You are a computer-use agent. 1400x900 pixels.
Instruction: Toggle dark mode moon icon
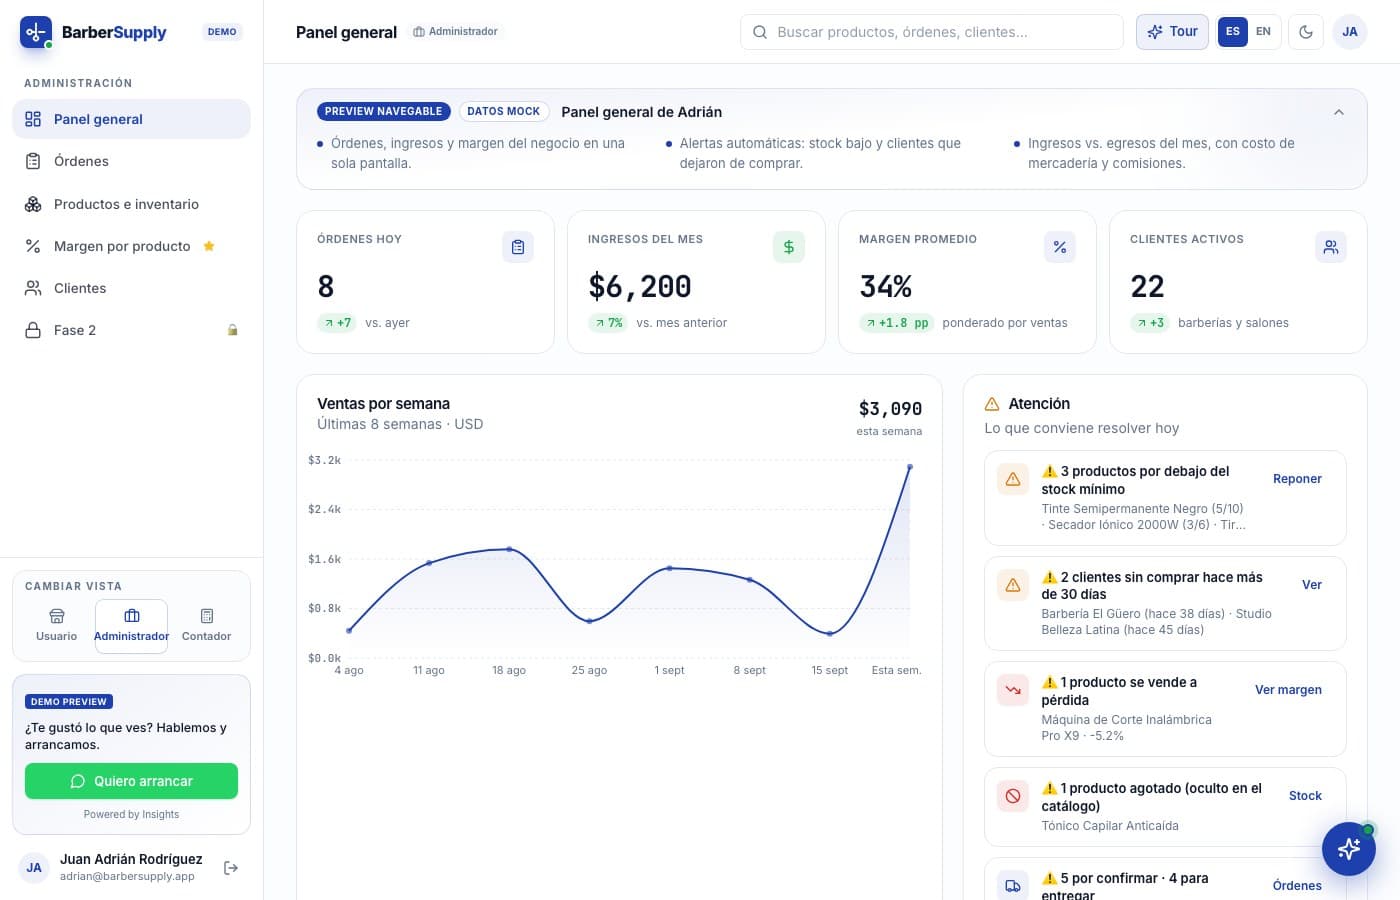click(x=1306, y=32)
